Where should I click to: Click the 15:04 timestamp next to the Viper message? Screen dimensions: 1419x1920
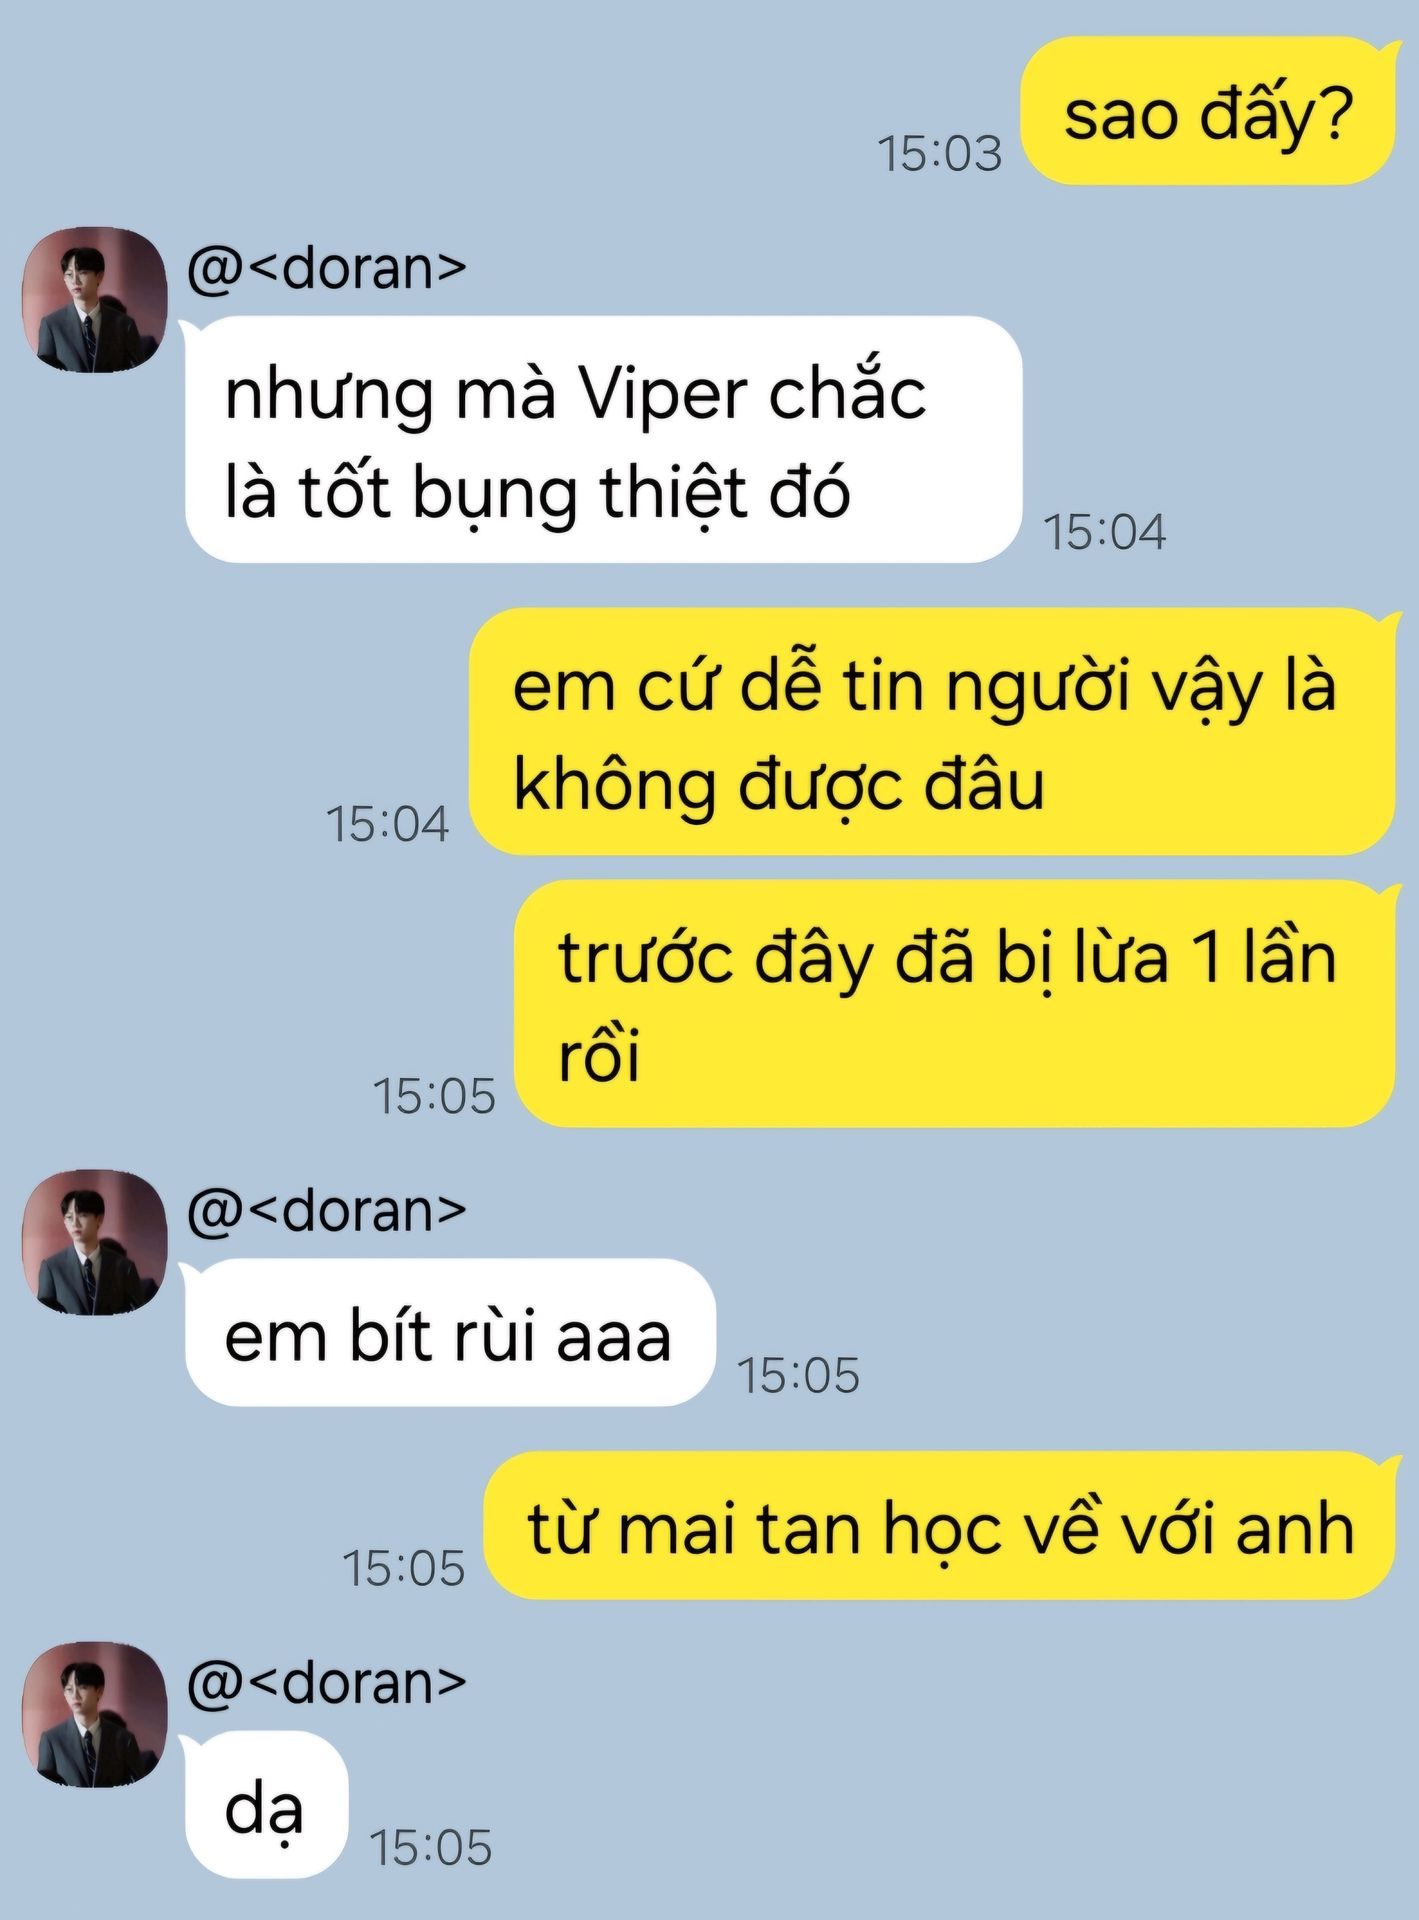click(x=1105, y=532)
